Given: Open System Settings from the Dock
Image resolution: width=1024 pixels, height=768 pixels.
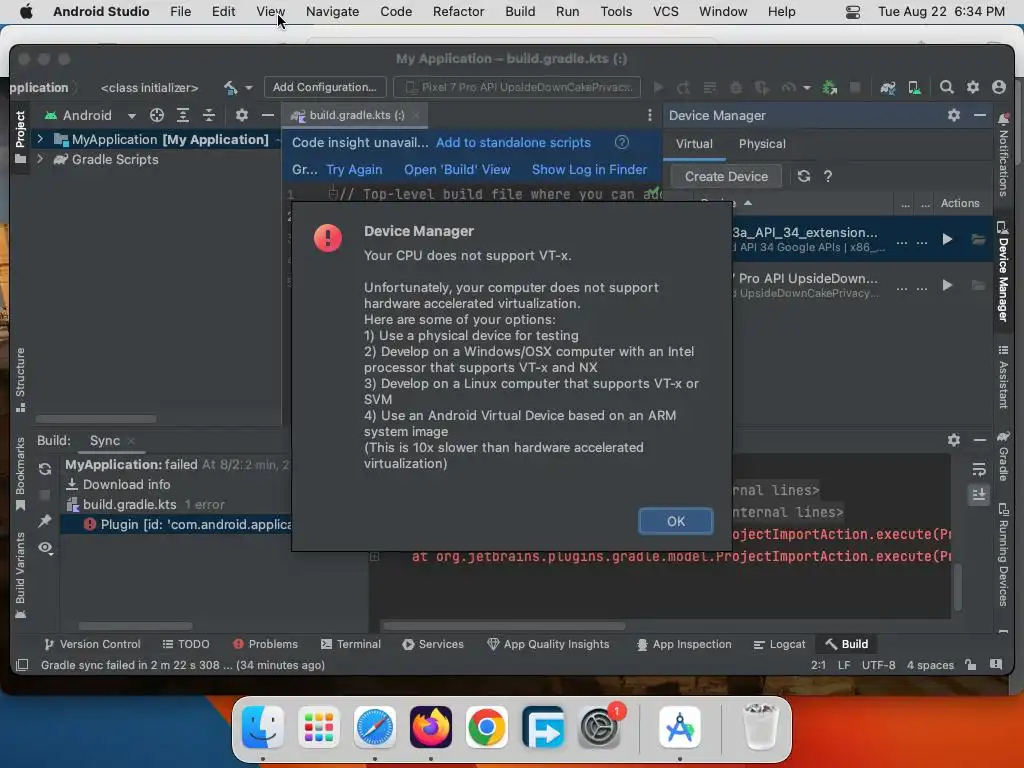Looking at the screenshot, I should [x=599, y=727].
